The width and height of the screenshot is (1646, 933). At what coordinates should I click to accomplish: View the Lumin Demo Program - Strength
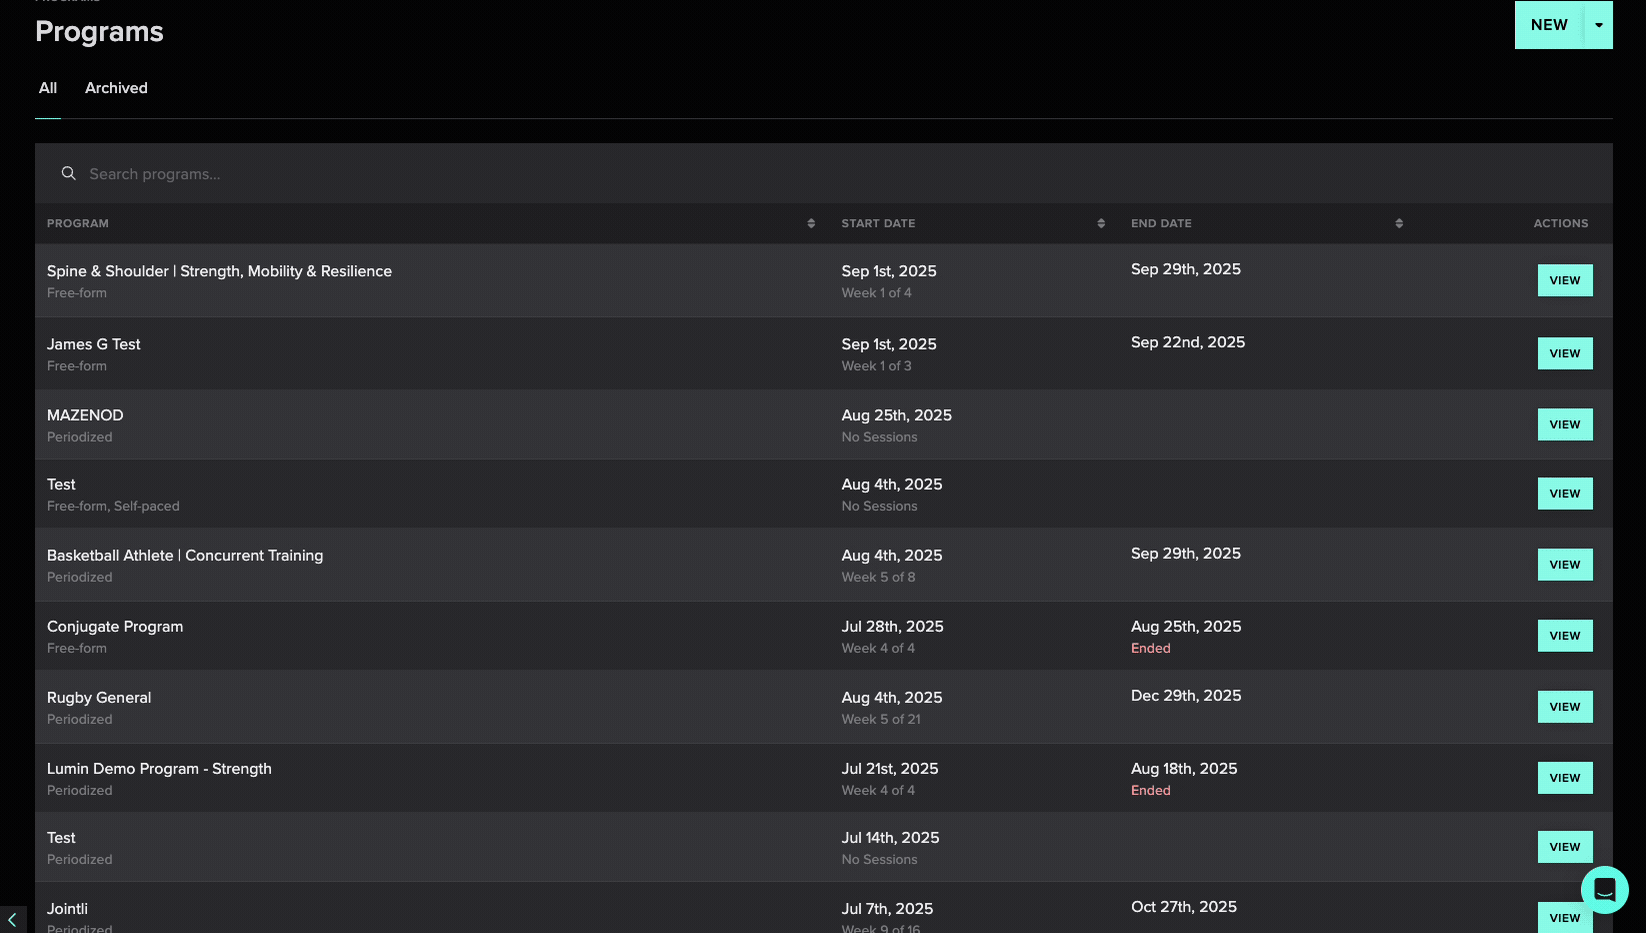(x=1564, y=778)
